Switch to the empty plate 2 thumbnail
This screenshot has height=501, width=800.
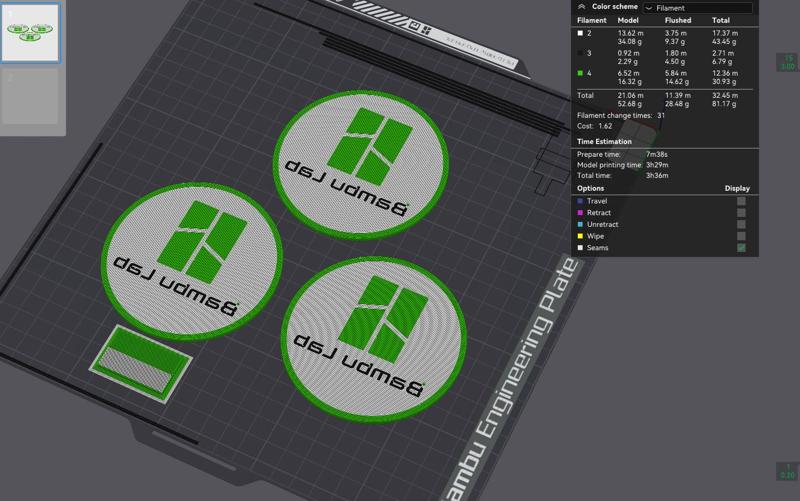[x=32, y=97]
